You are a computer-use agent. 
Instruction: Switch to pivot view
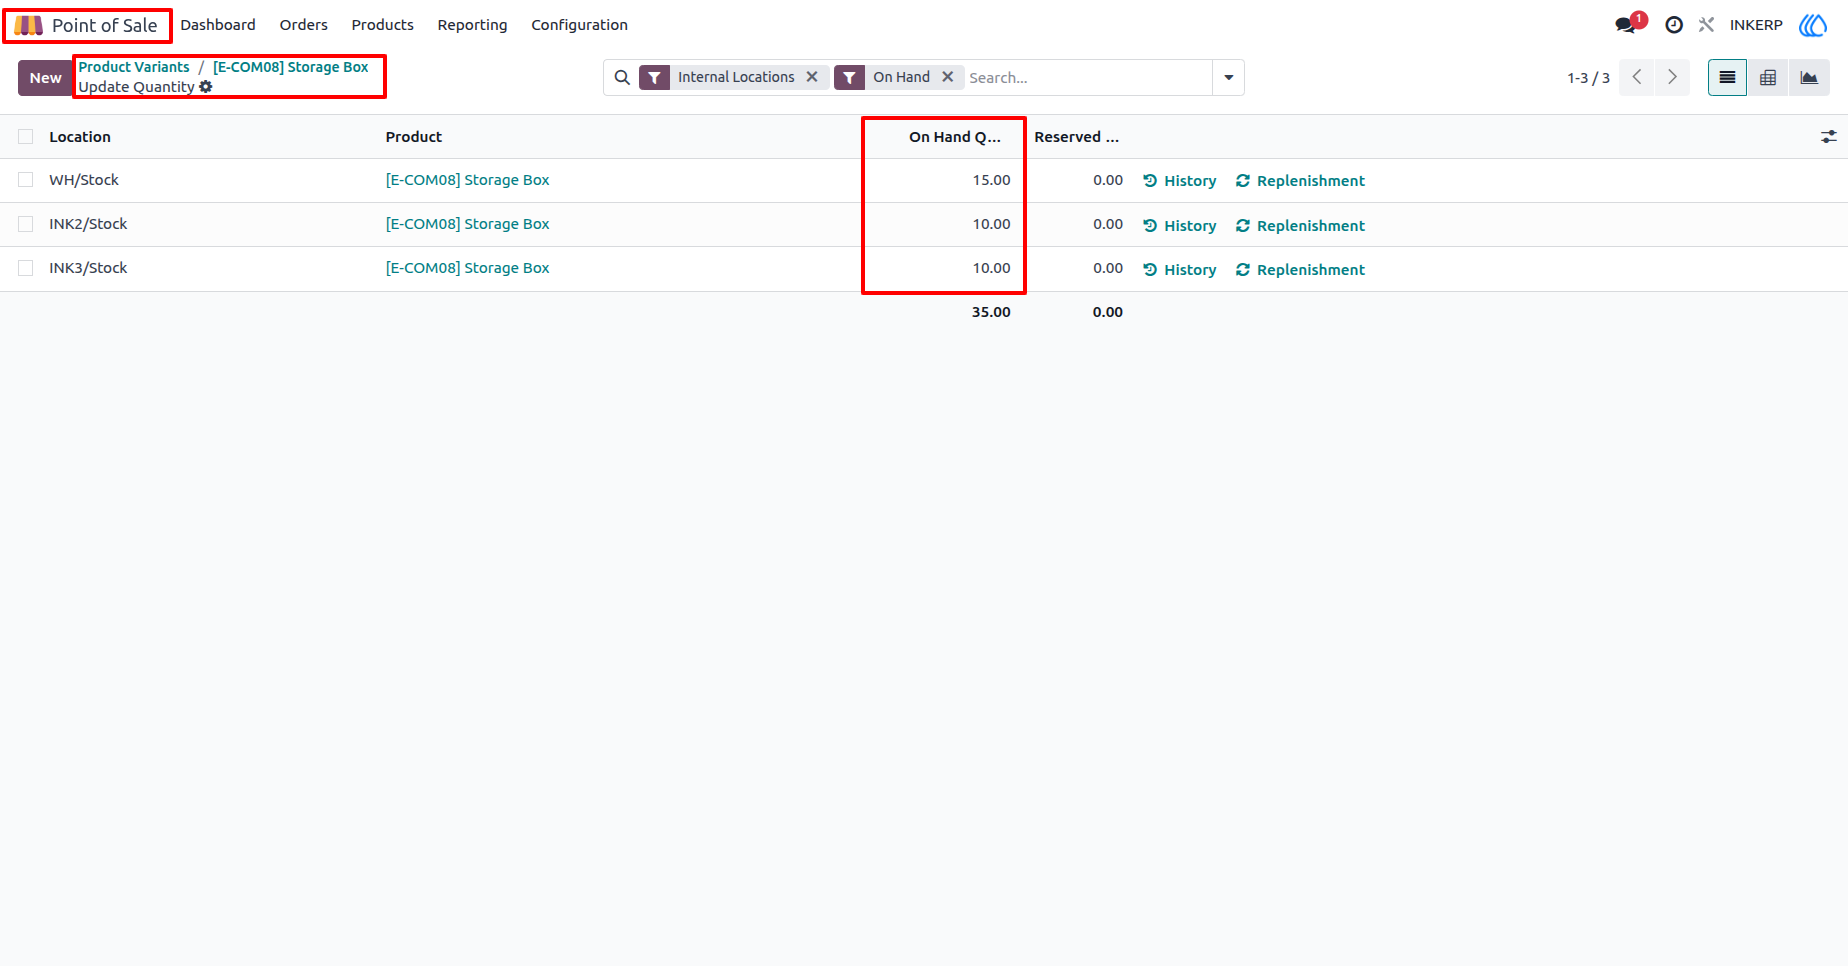pyautogui.click(x=1768, y=77)
